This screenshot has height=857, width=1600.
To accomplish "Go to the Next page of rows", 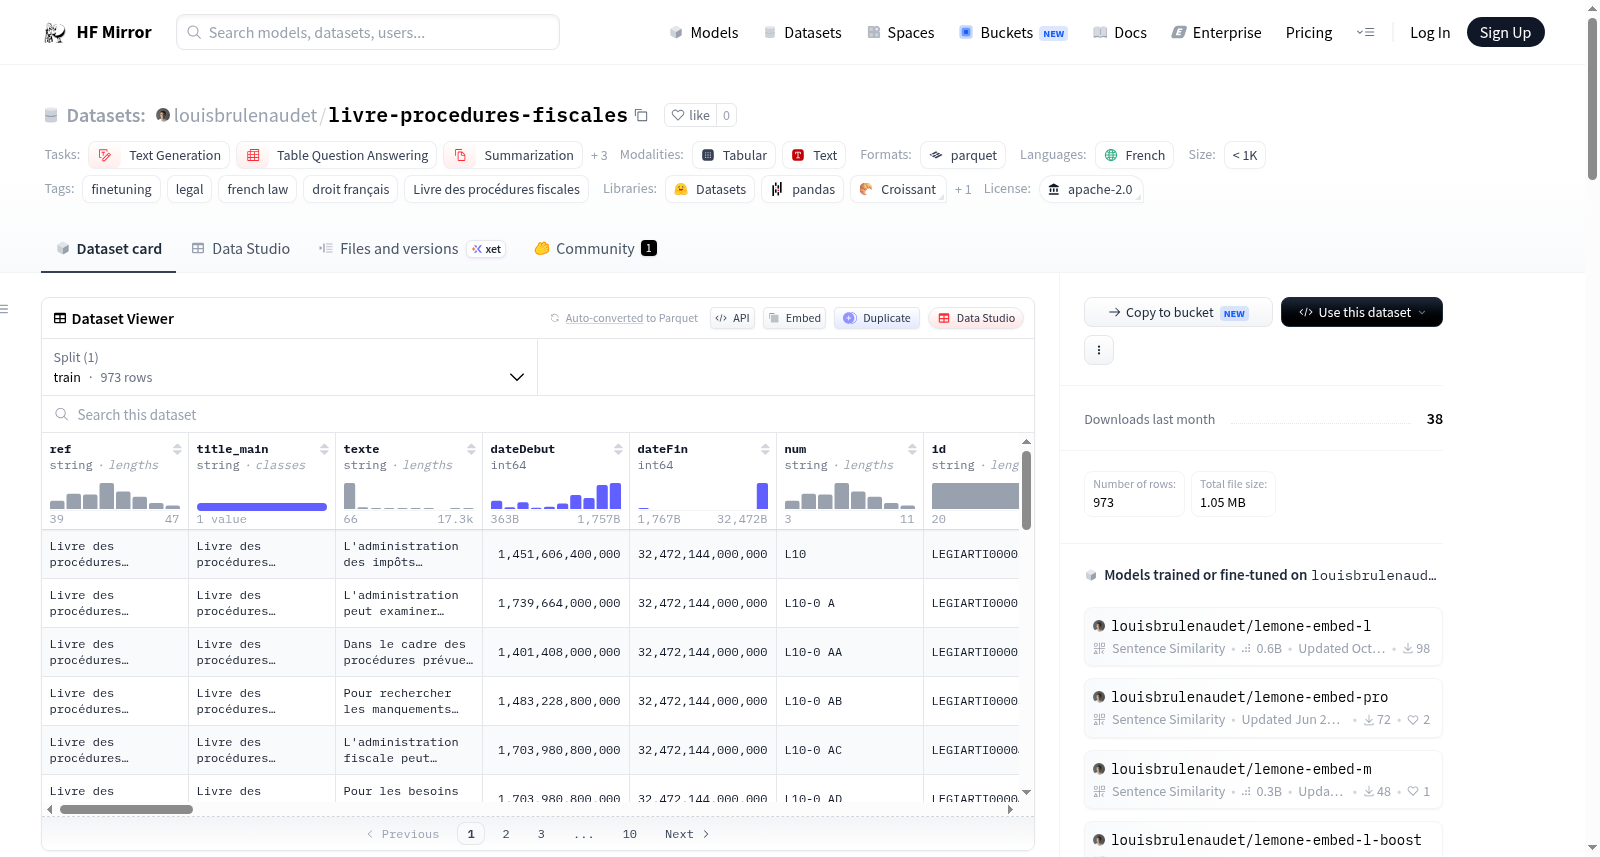I will click(x=687, y=834).
